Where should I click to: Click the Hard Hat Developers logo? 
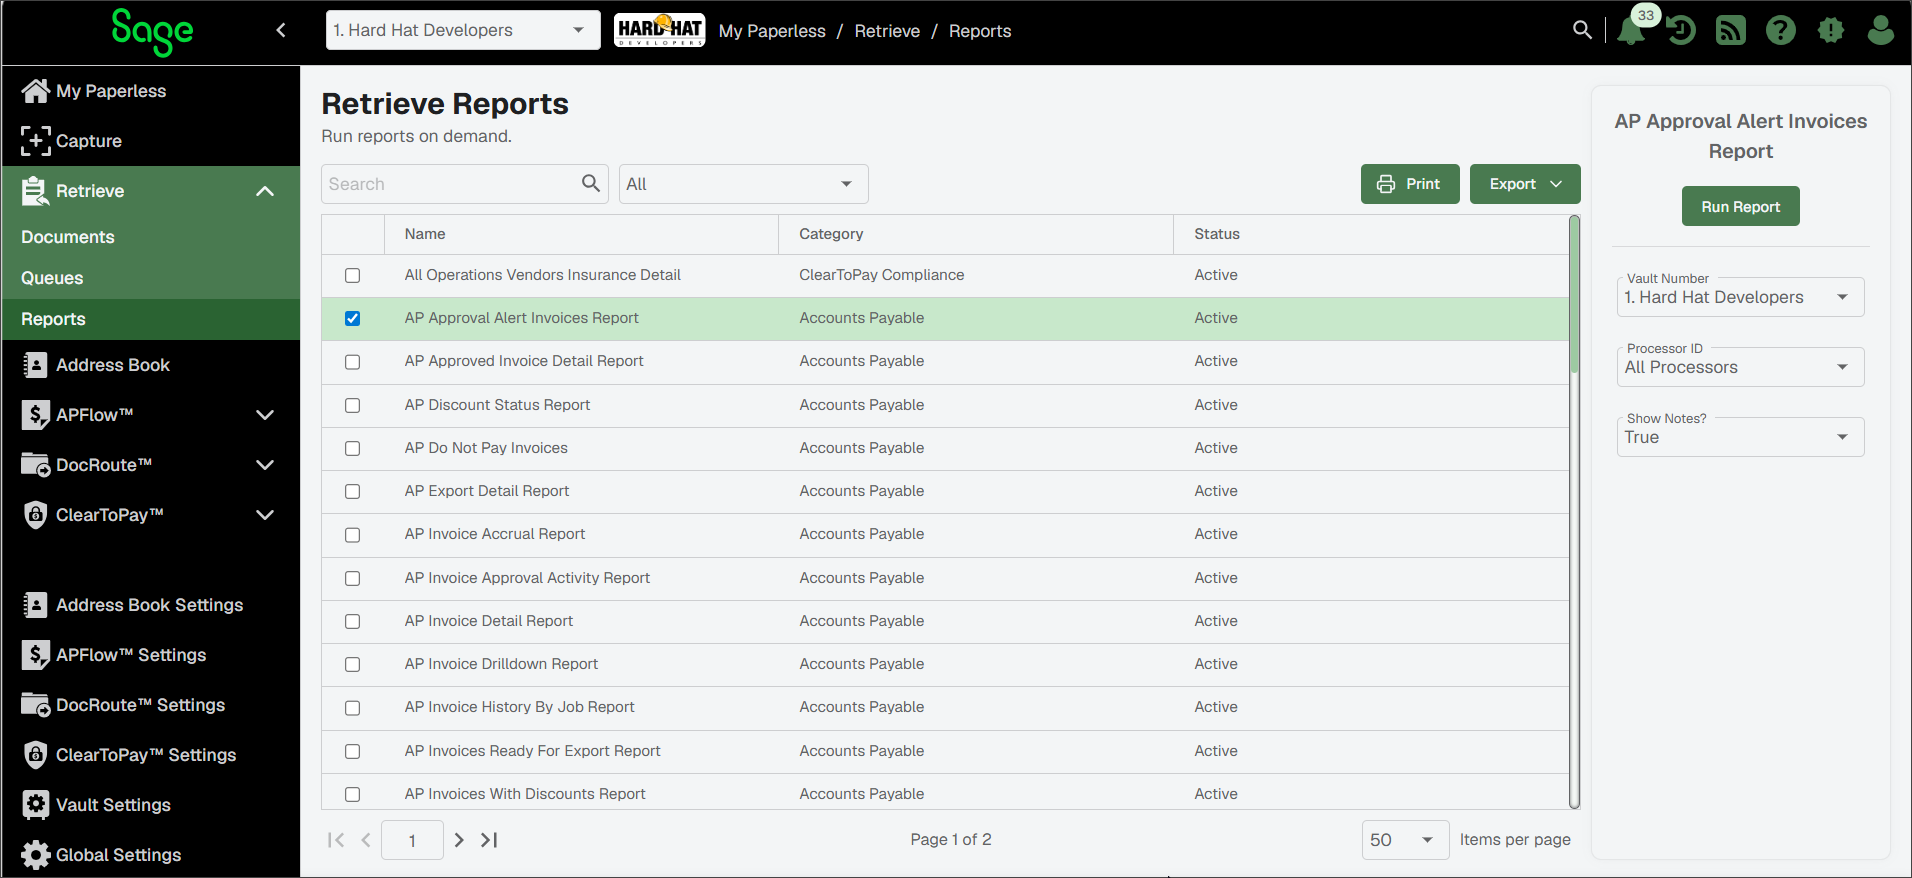point(660,30)
